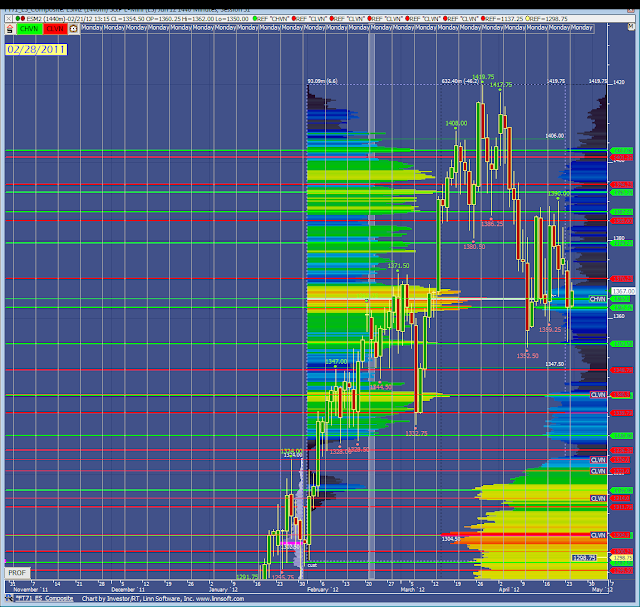Click the 1347.50 white level label
Viewport: 640px width, 607px height.
coord(555,364)
